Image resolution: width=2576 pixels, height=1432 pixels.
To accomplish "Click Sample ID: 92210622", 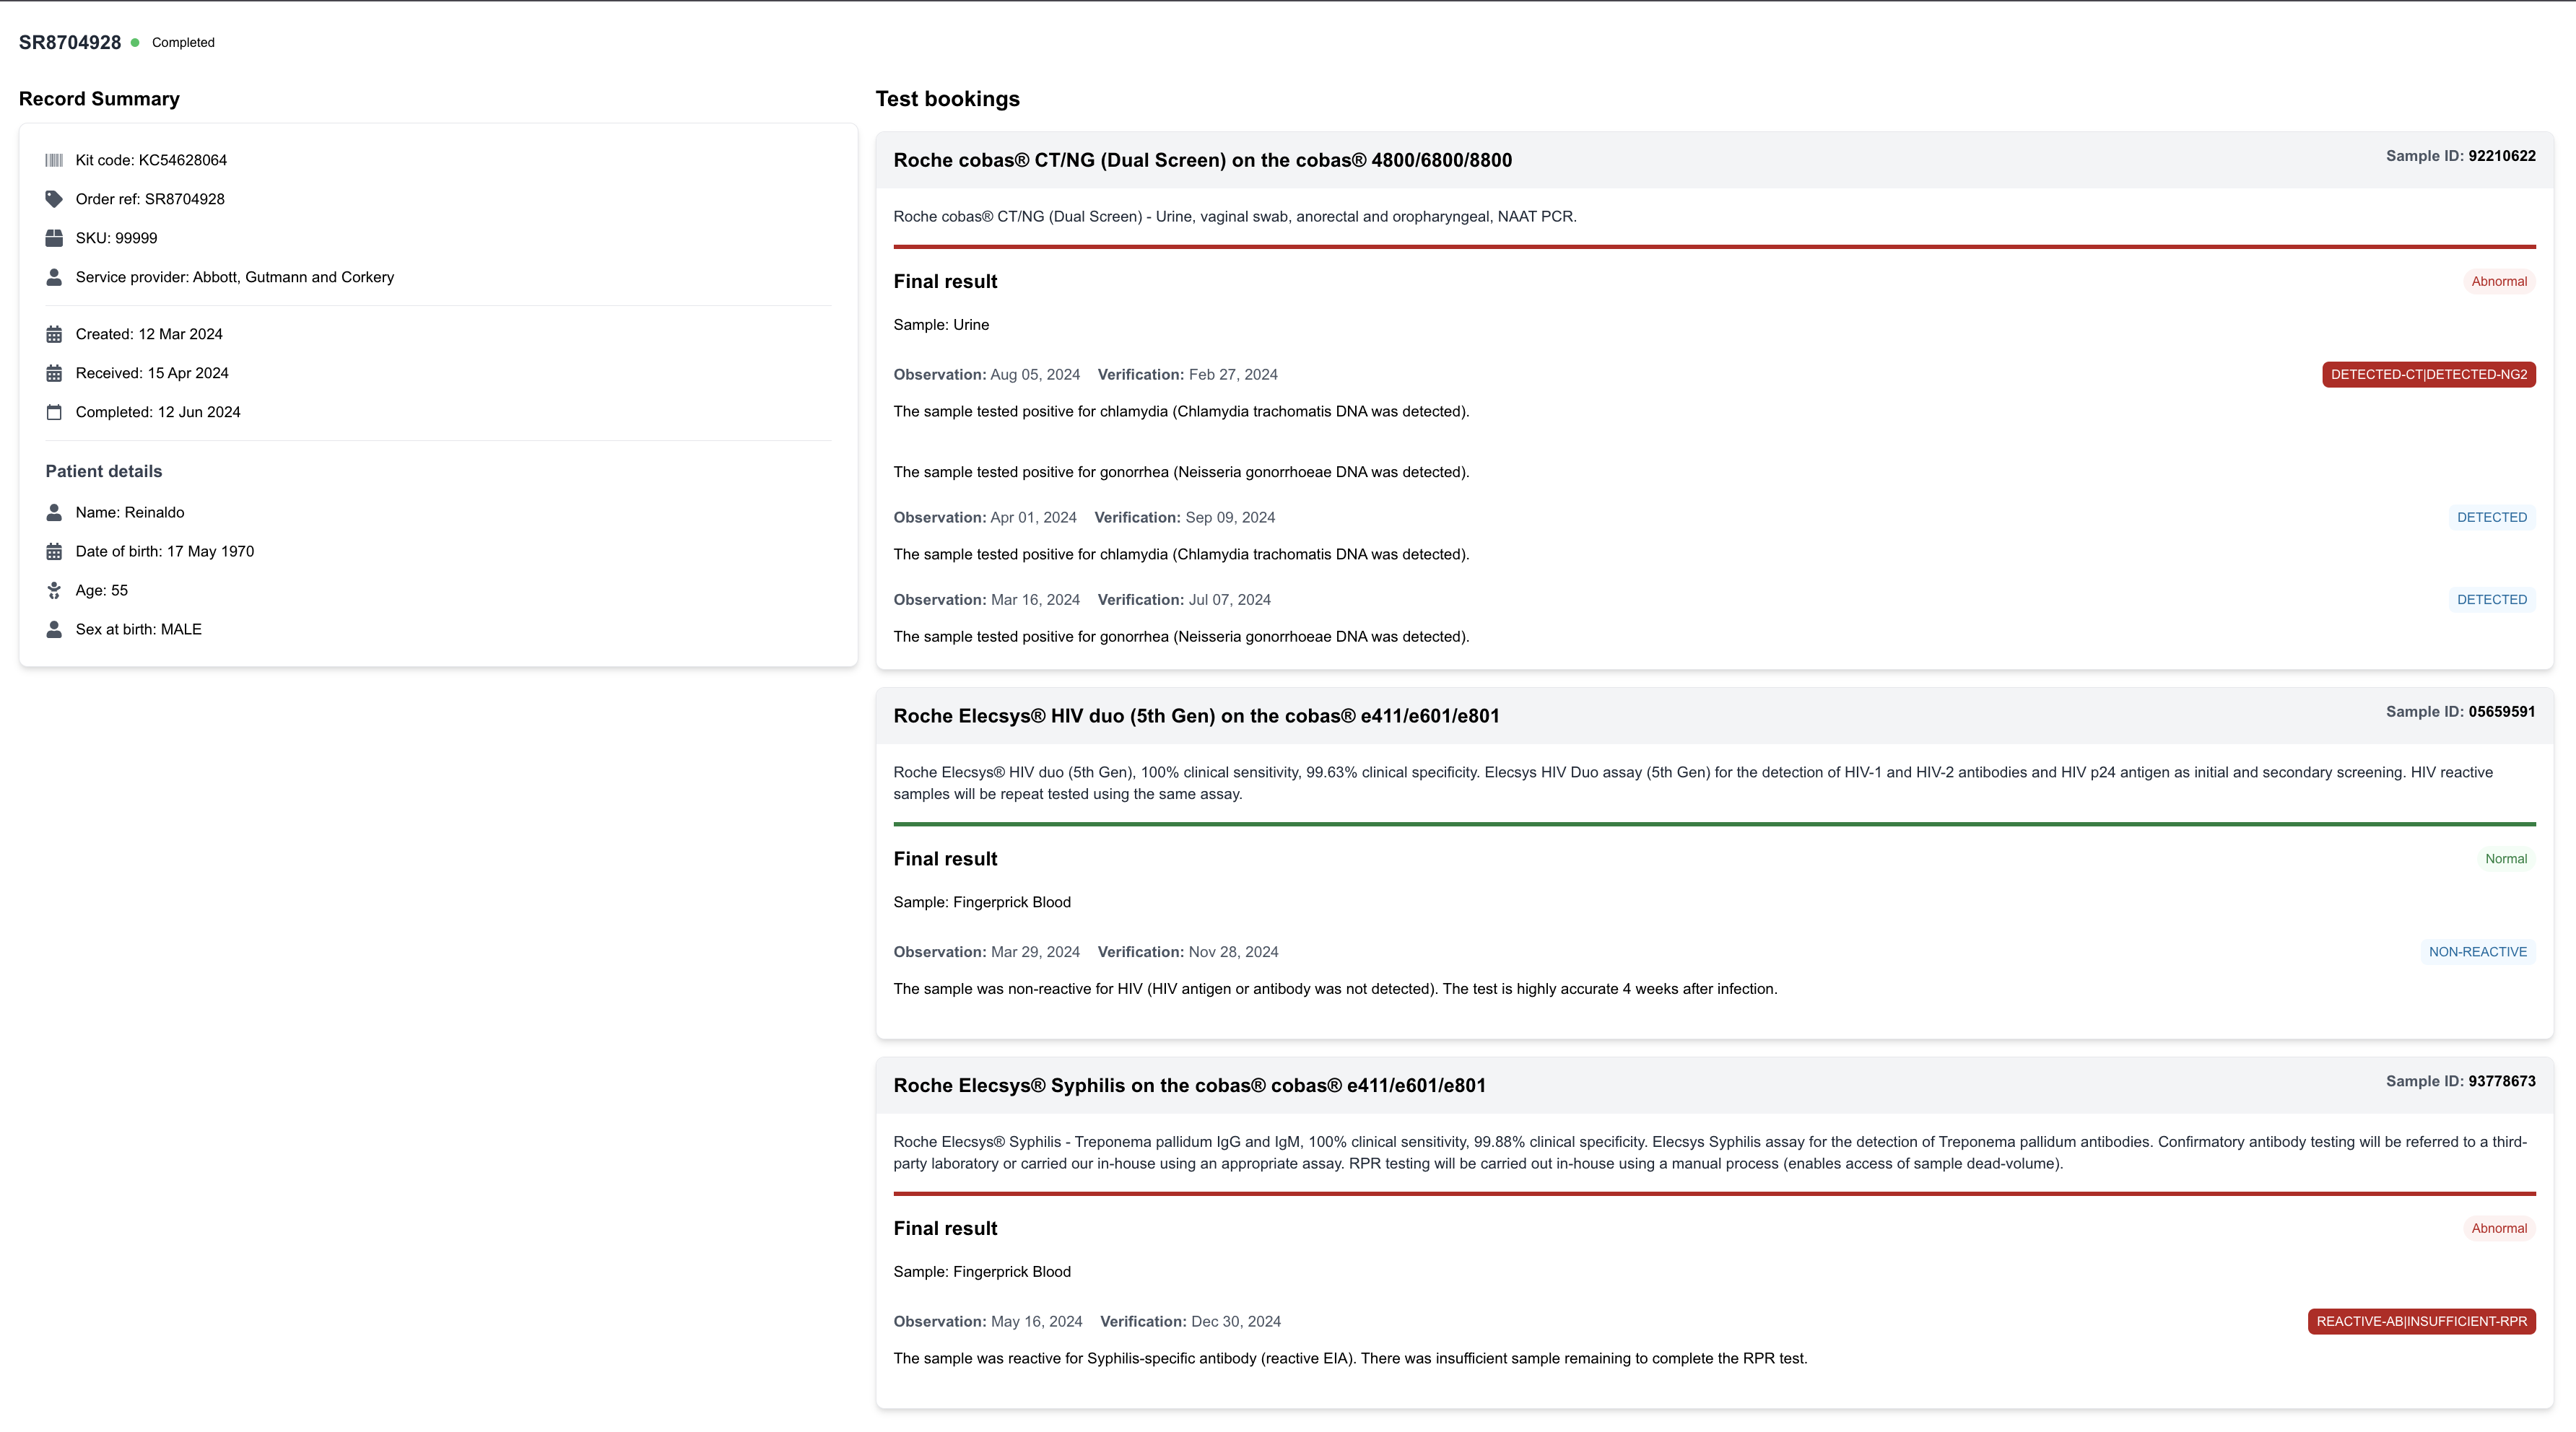I will click(2461, 156).
